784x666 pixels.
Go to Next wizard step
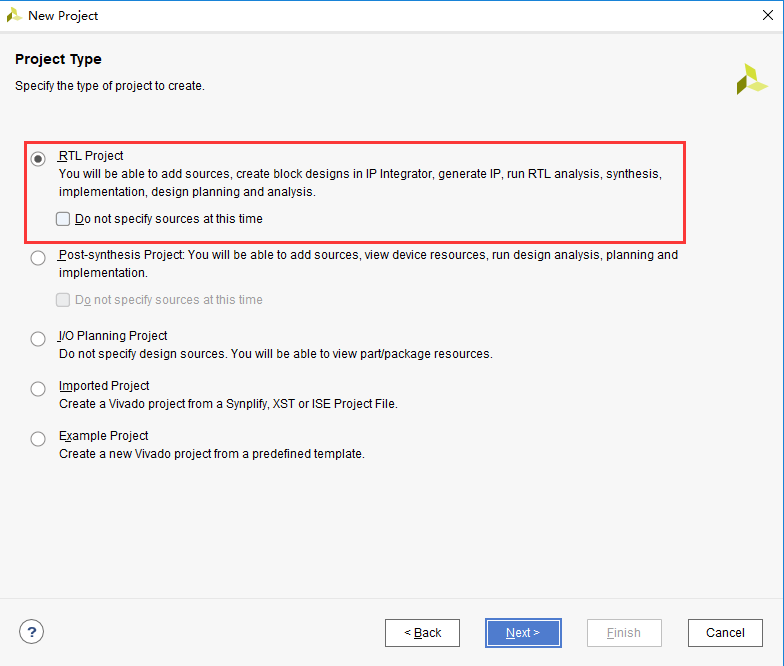[523, 633]
